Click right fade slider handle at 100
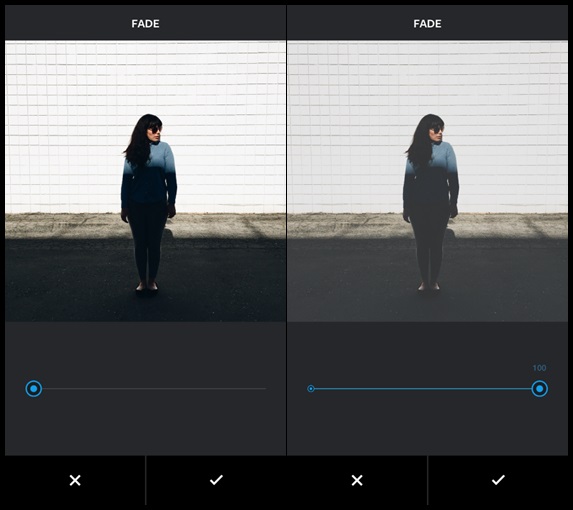Image resolution: width=573 pixels, height=510 pixels. (539, 388)
